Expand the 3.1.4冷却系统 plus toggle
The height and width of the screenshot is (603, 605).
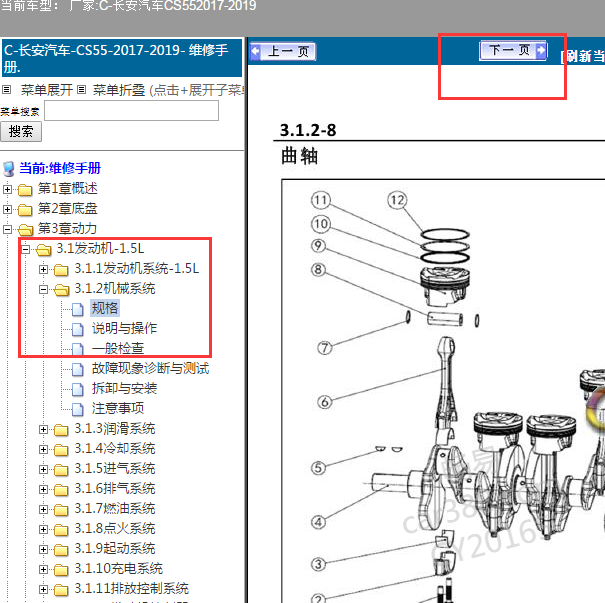click(x=44, y=449)
